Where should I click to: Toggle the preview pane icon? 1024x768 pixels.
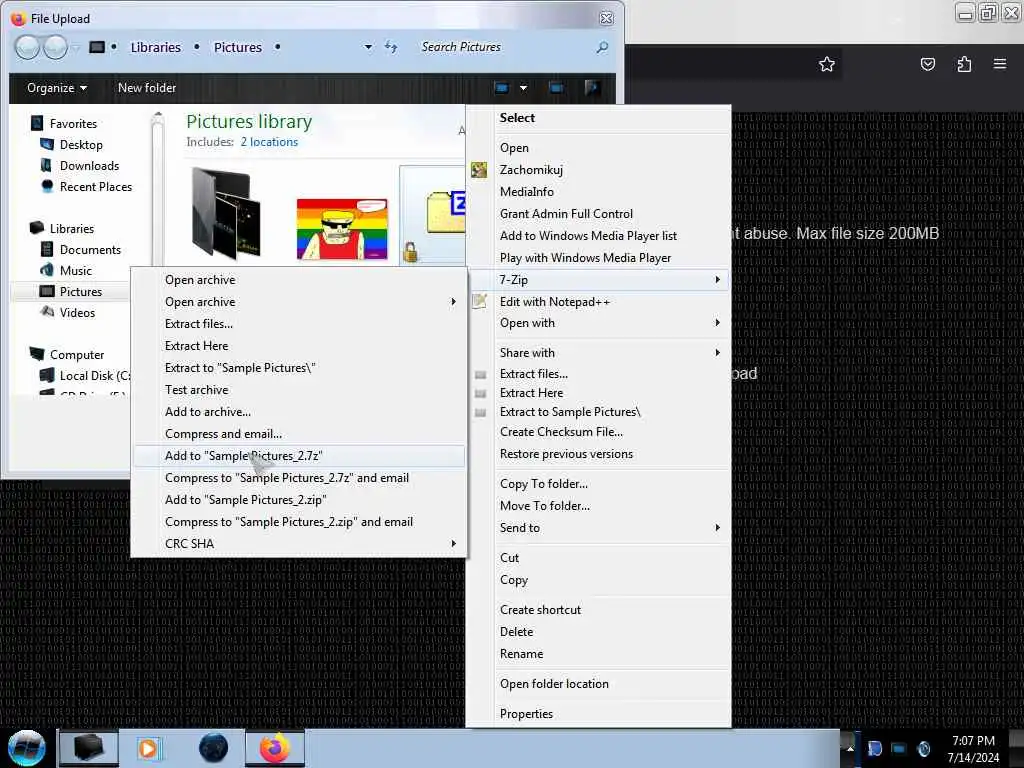556,88
